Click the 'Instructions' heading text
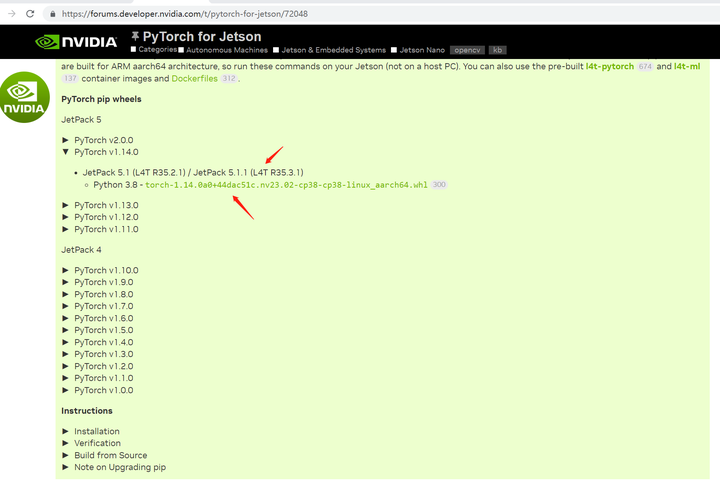The image size is (720, 491). [x=87, y=411]
